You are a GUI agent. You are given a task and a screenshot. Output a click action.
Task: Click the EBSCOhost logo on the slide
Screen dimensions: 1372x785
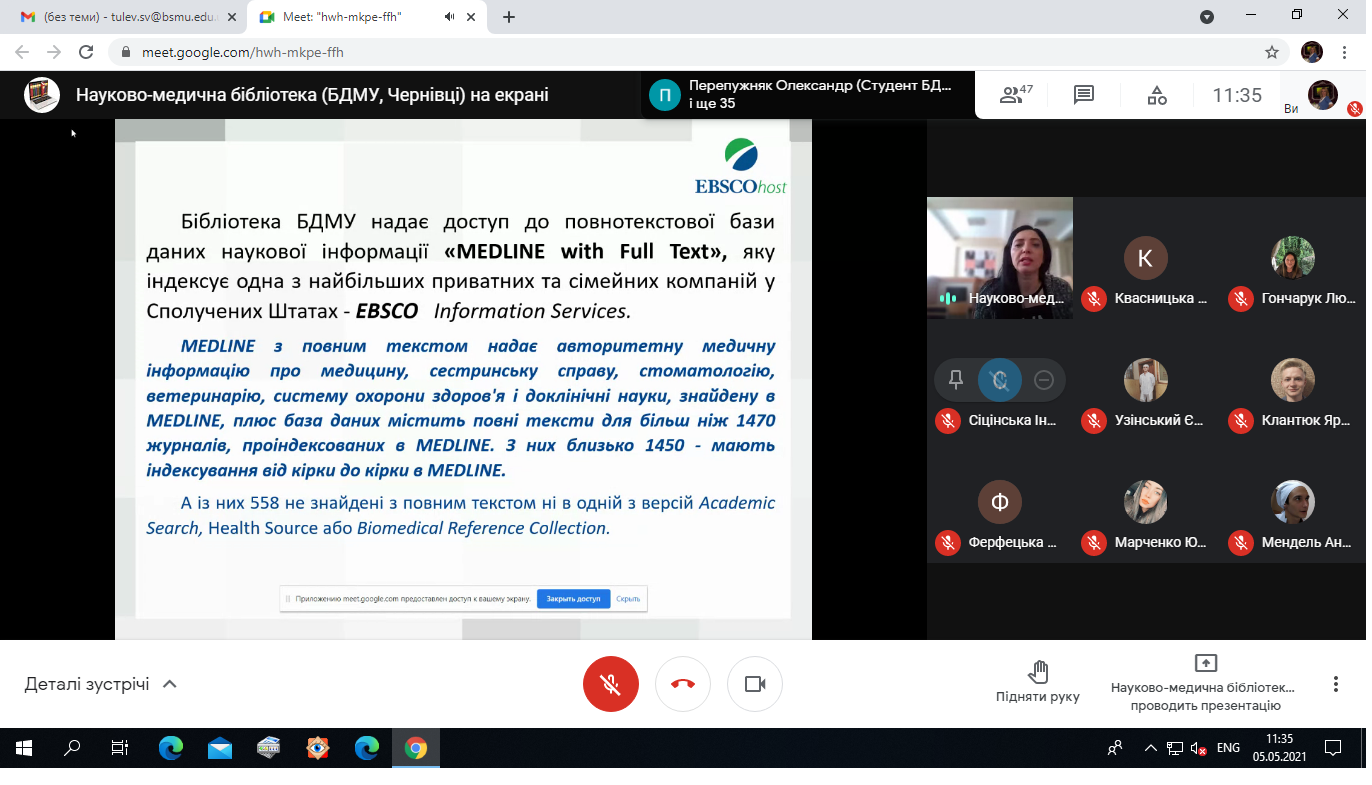741,166
